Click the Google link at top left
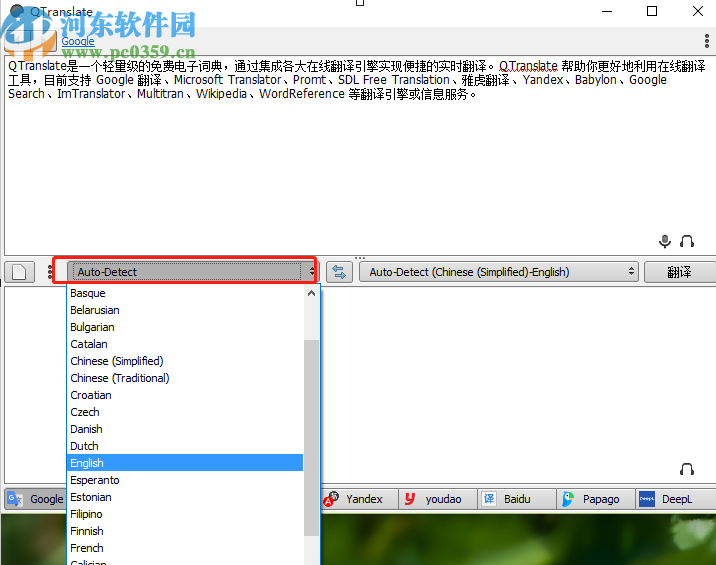The height and width of the screenshot is (565, 716). pyautogui.click(x=78, y=41)
